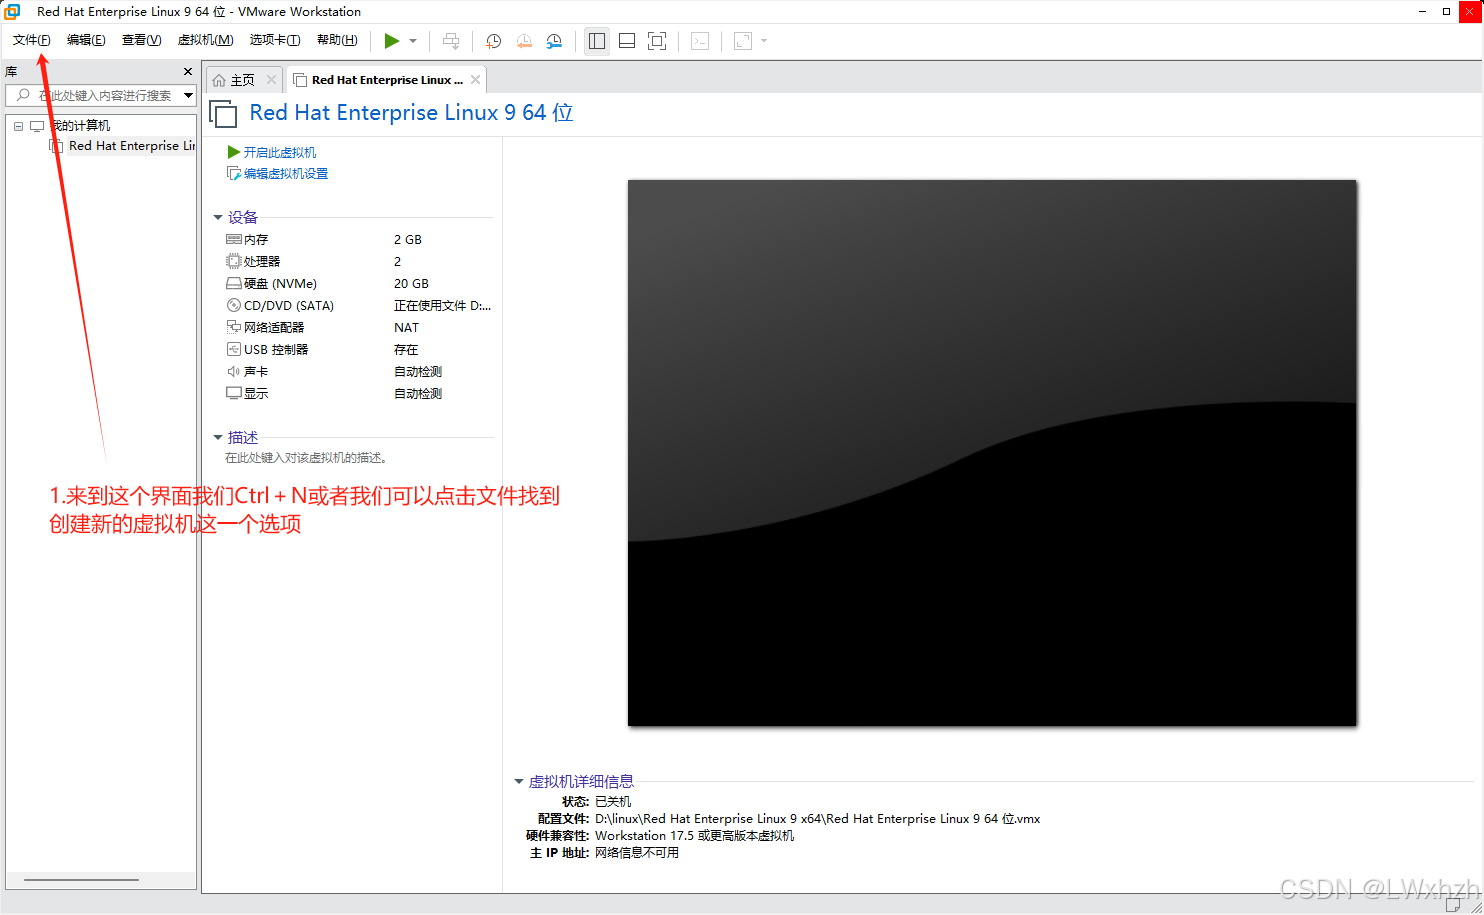Viewport: 1484px width, 915px height.
Task: Click the 声卡 speaker icon
Action: coord(234,371)
